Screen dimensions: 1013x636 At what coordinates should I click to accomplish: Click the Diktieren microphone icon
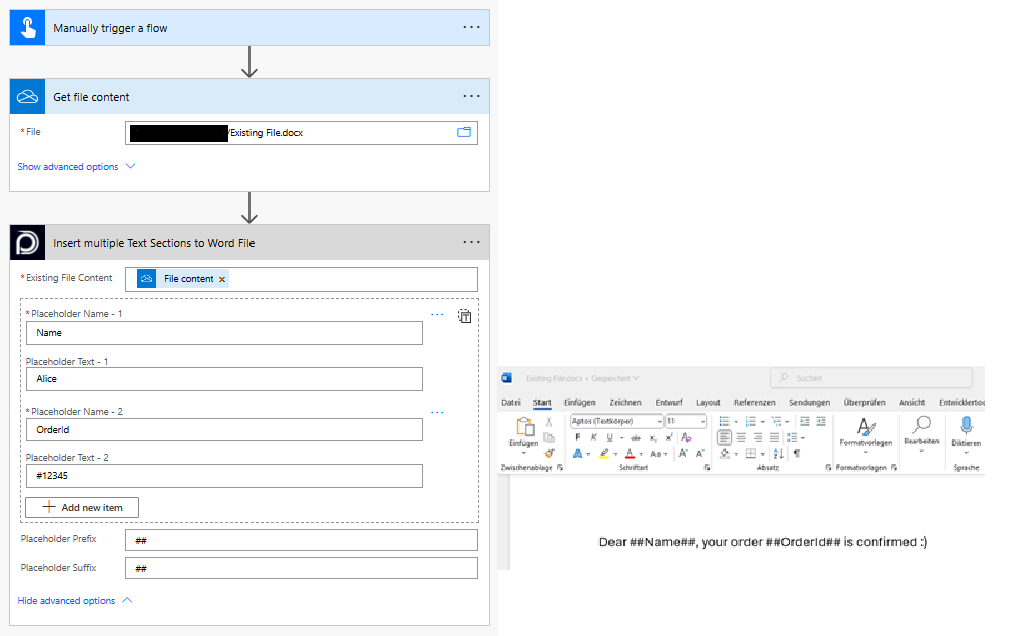[966, 427]
